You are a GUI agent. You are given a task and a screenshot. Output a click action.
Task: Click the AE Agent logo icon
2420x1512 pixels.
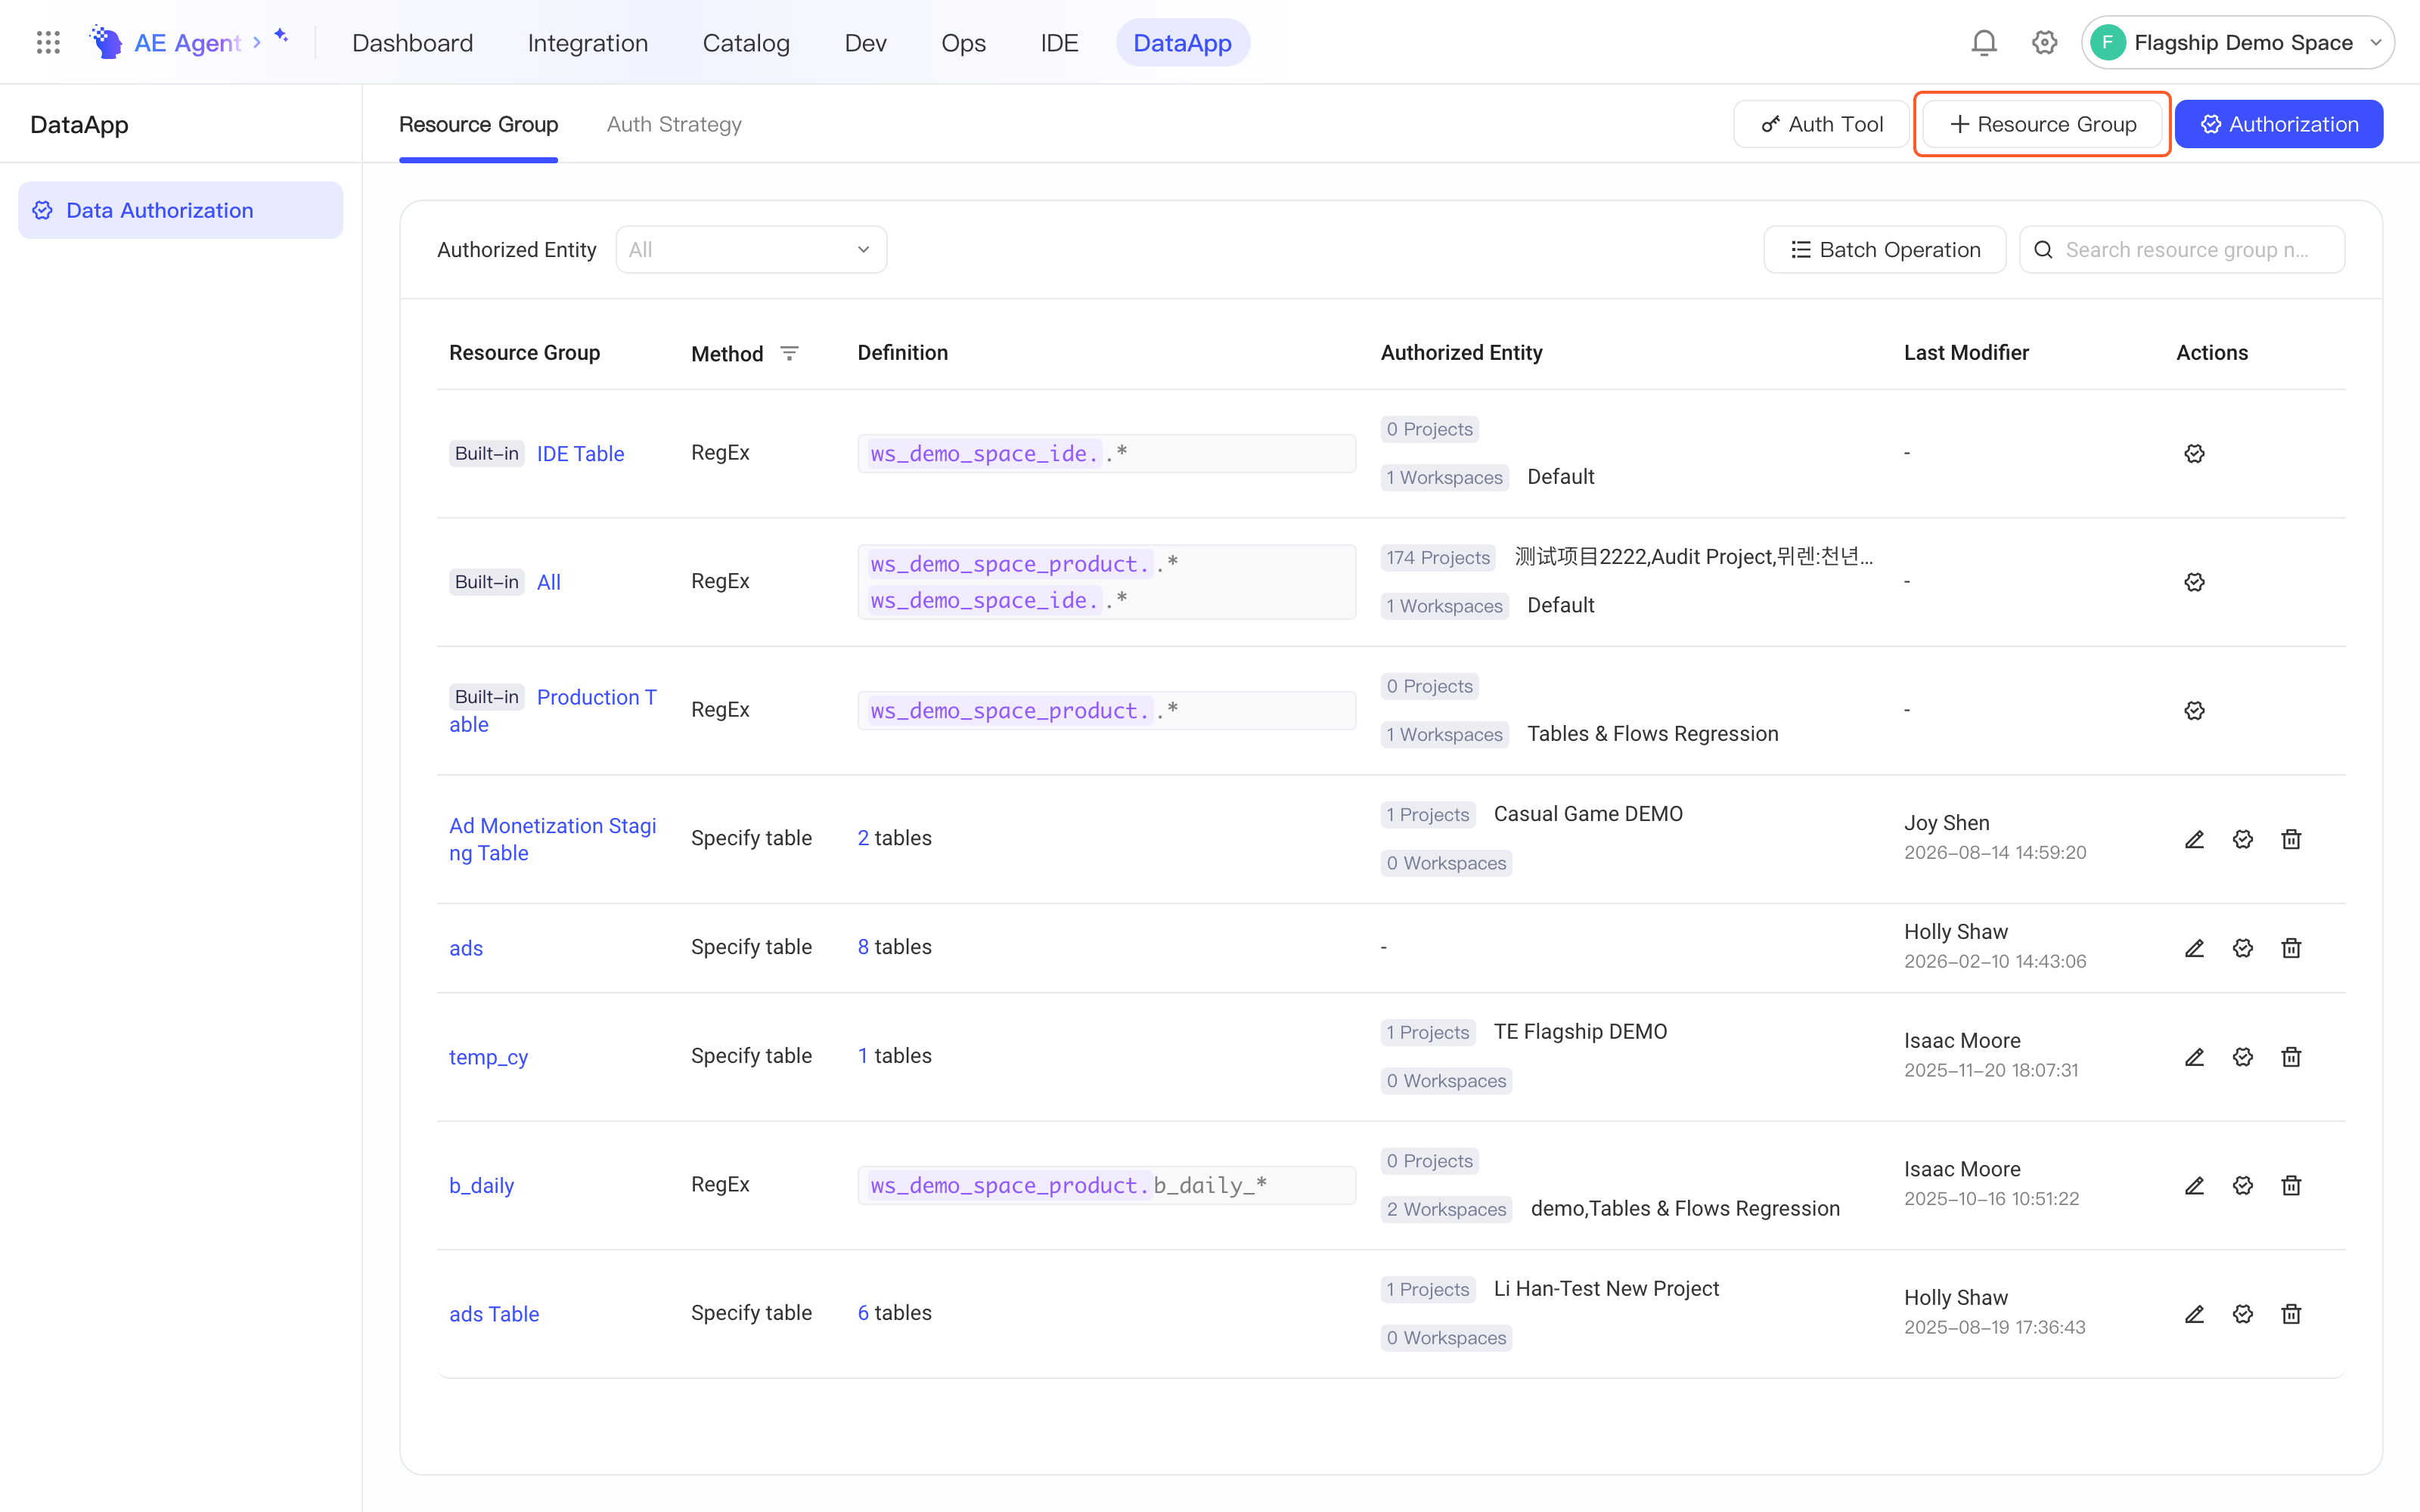point(106,42)
